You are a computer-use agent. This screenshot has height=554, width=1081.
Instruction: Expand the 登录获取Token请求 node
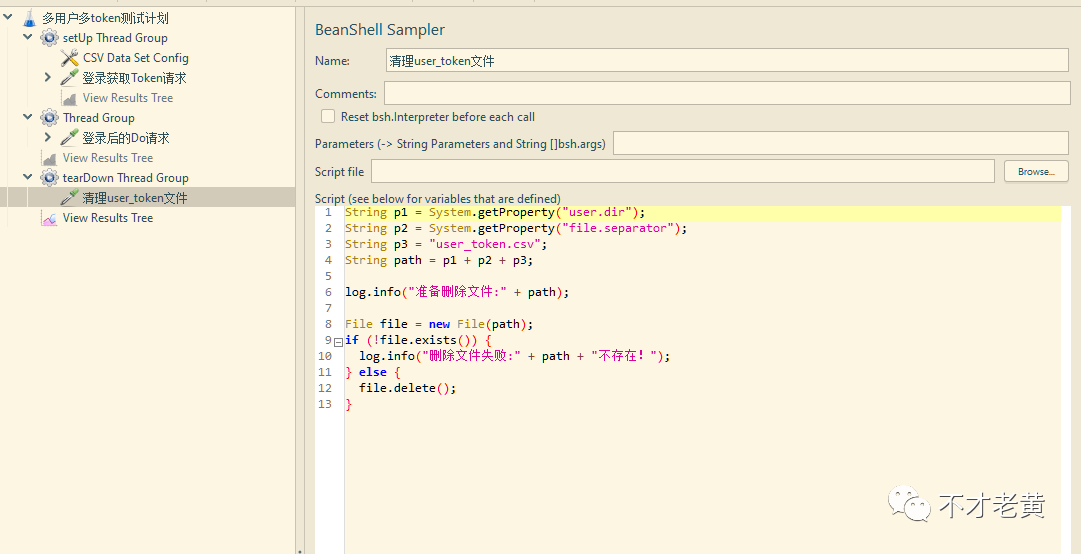click(x=48, y=77)
